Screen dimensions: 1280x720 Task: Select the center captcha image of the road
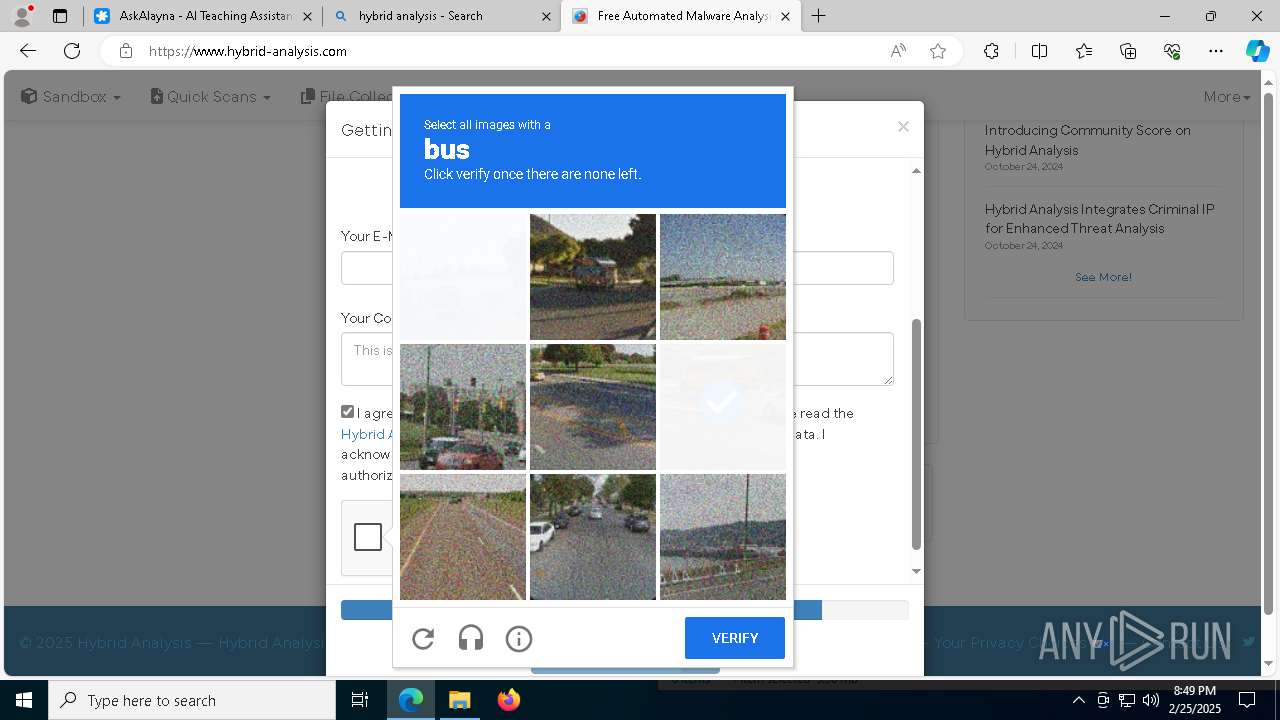tap(593, 407)
